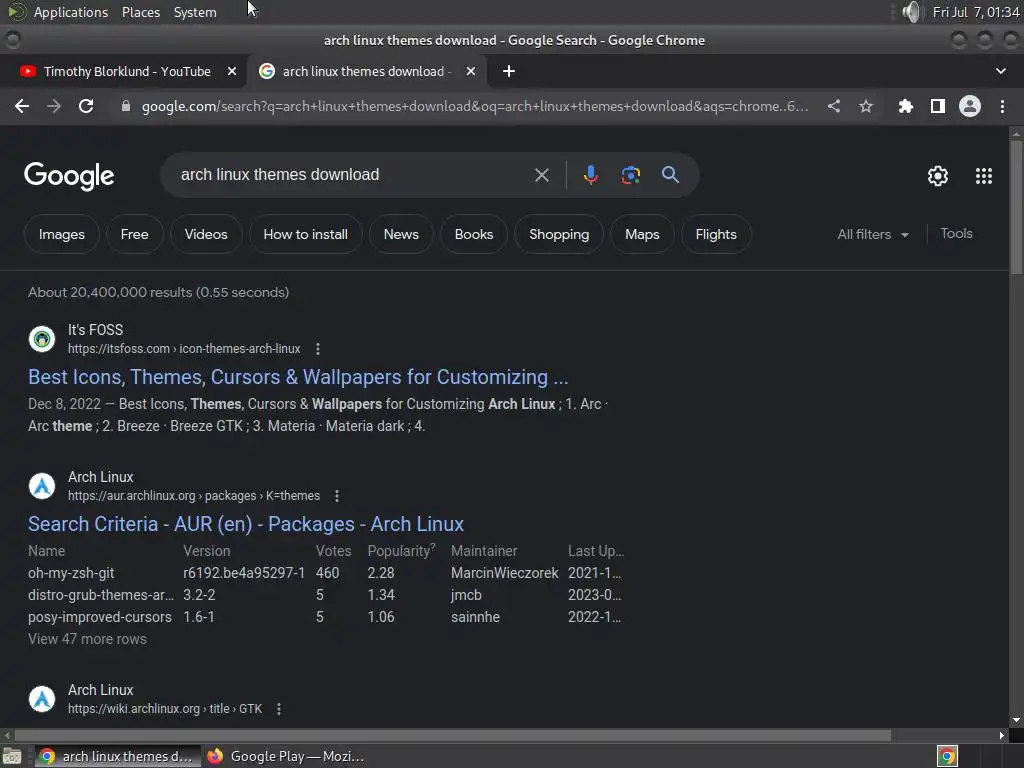Expand View 47 more rows

coord(88,639)
